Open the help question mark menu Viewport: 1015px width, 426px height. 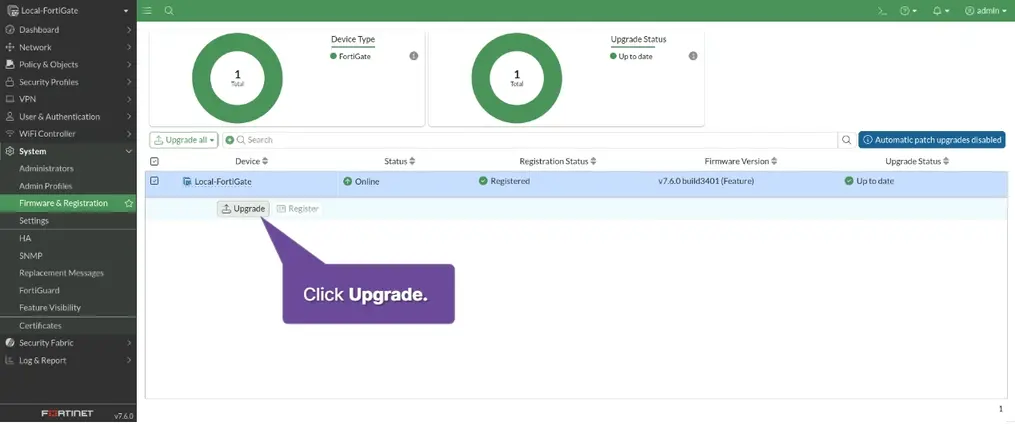[908, 10]
